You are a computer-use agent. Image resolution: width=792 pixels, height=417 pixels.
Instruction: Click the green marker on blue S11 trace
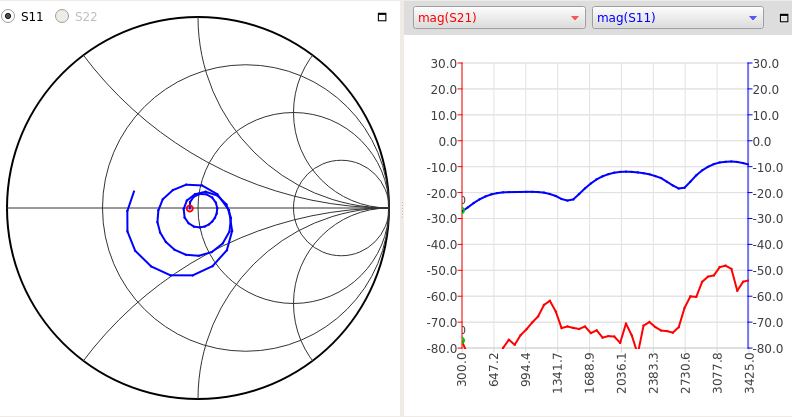coord(462,211)
